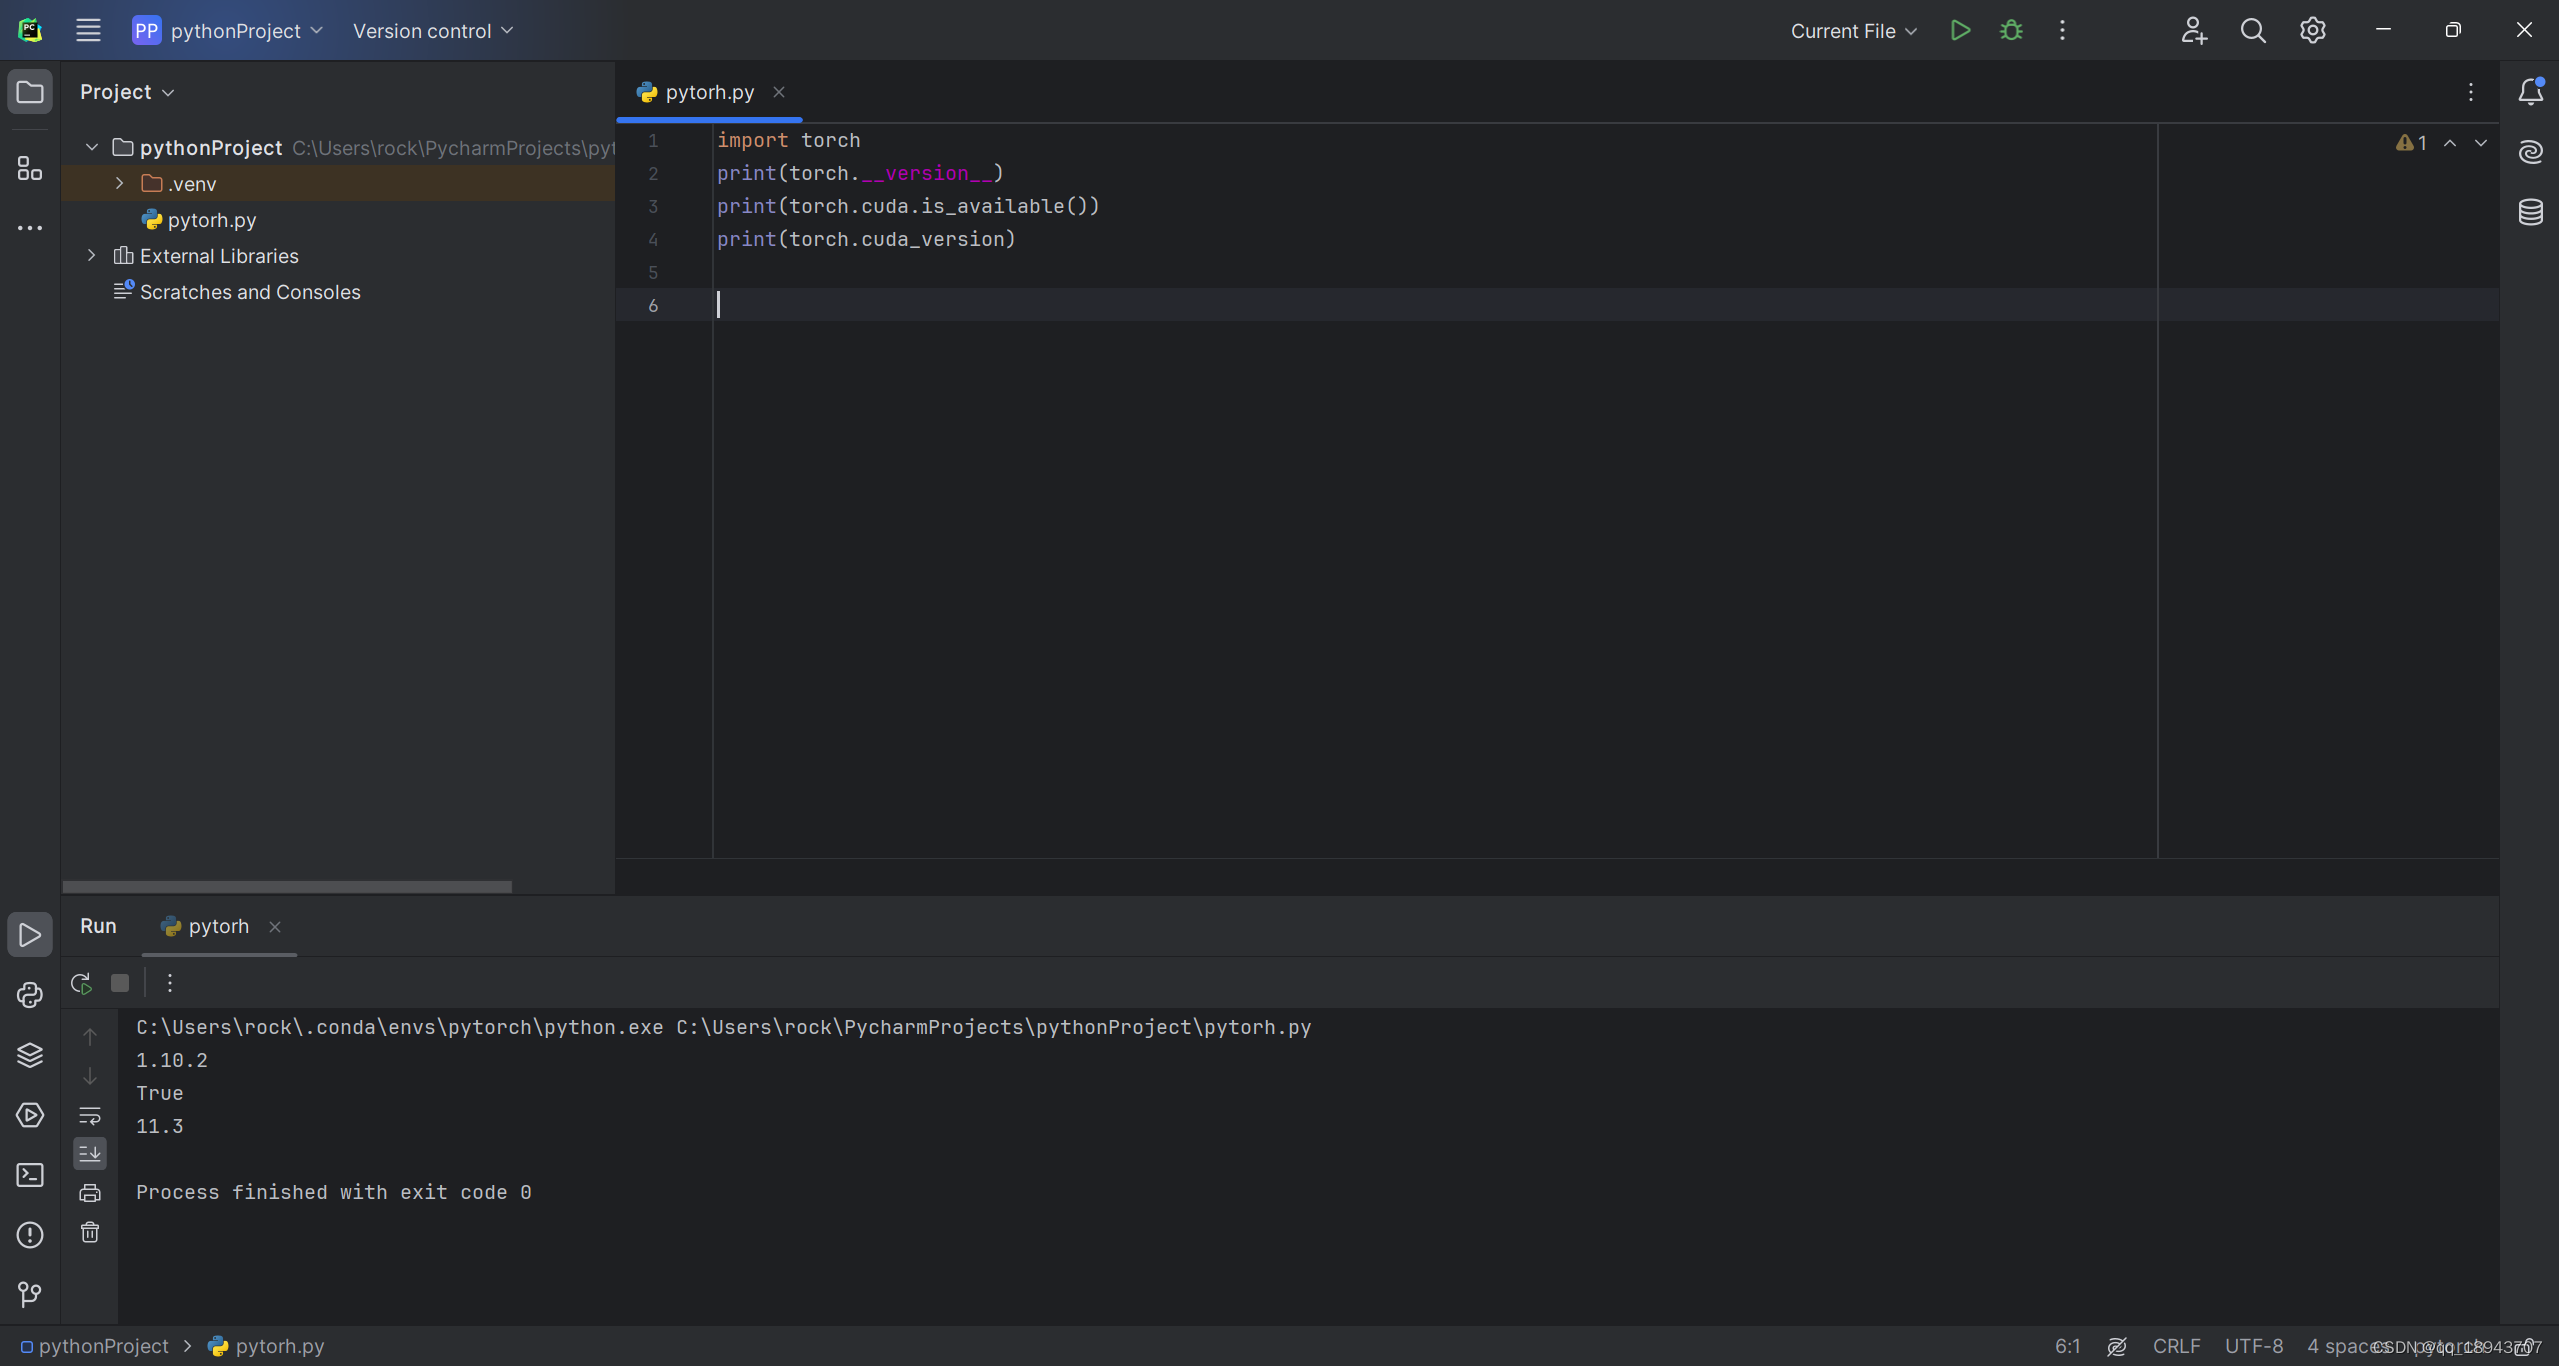Close the pytorh run tab

[x=275, y=927]
